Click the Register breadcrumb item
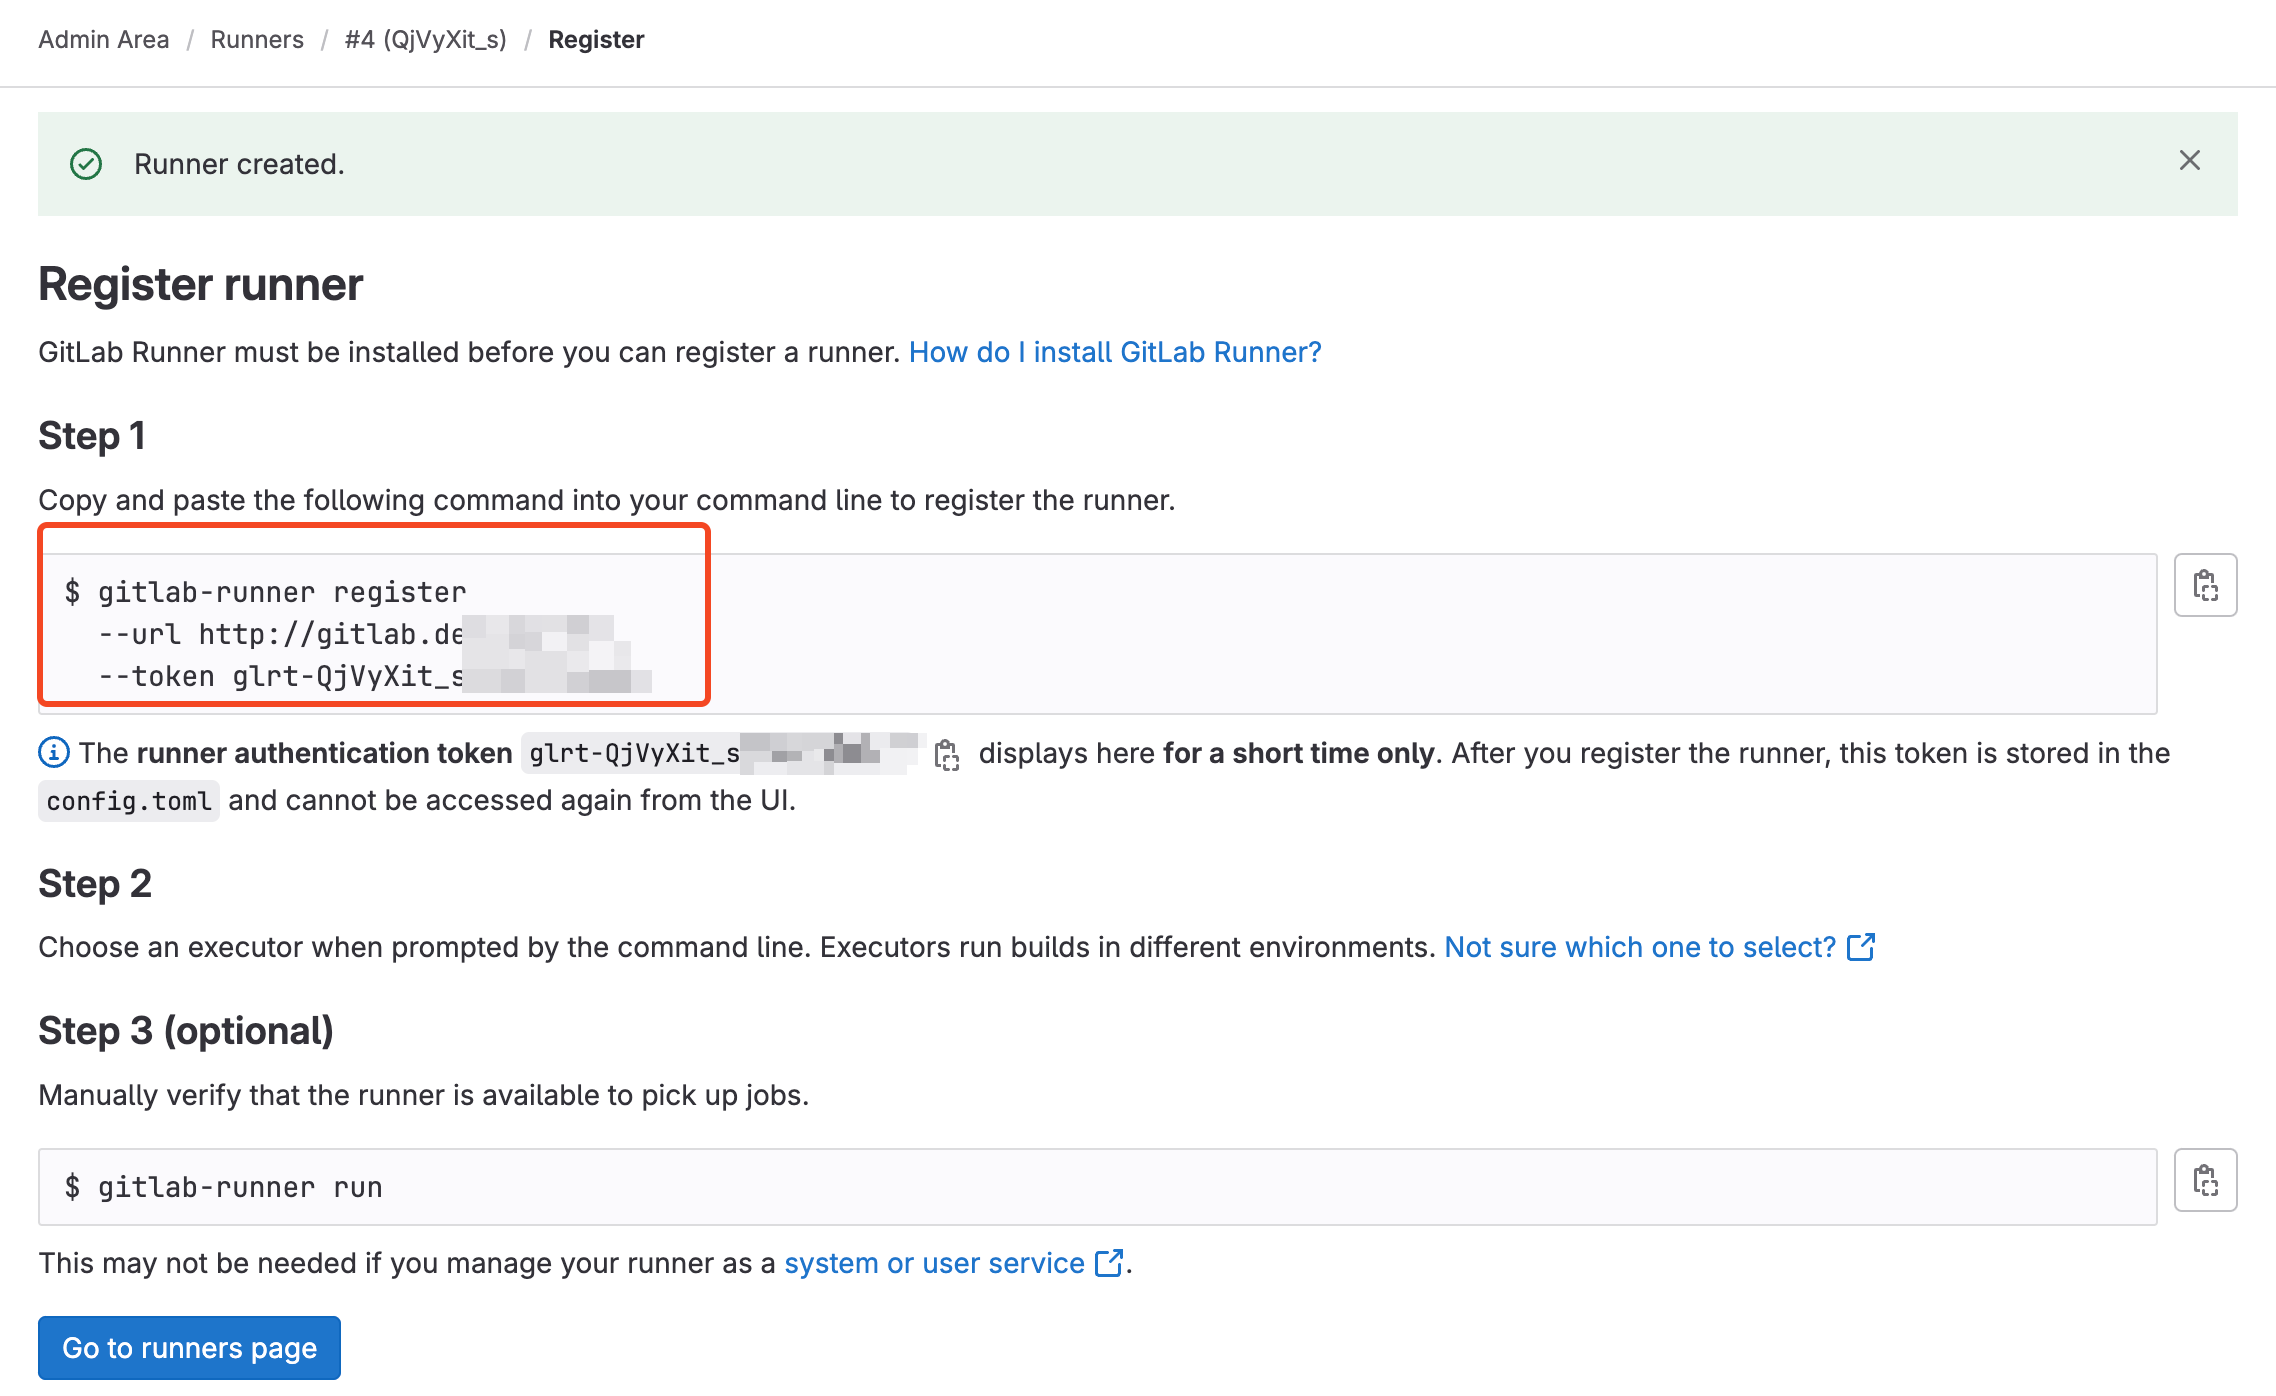This screenshot has height=1396, width=2276. [x=596, y=39]
